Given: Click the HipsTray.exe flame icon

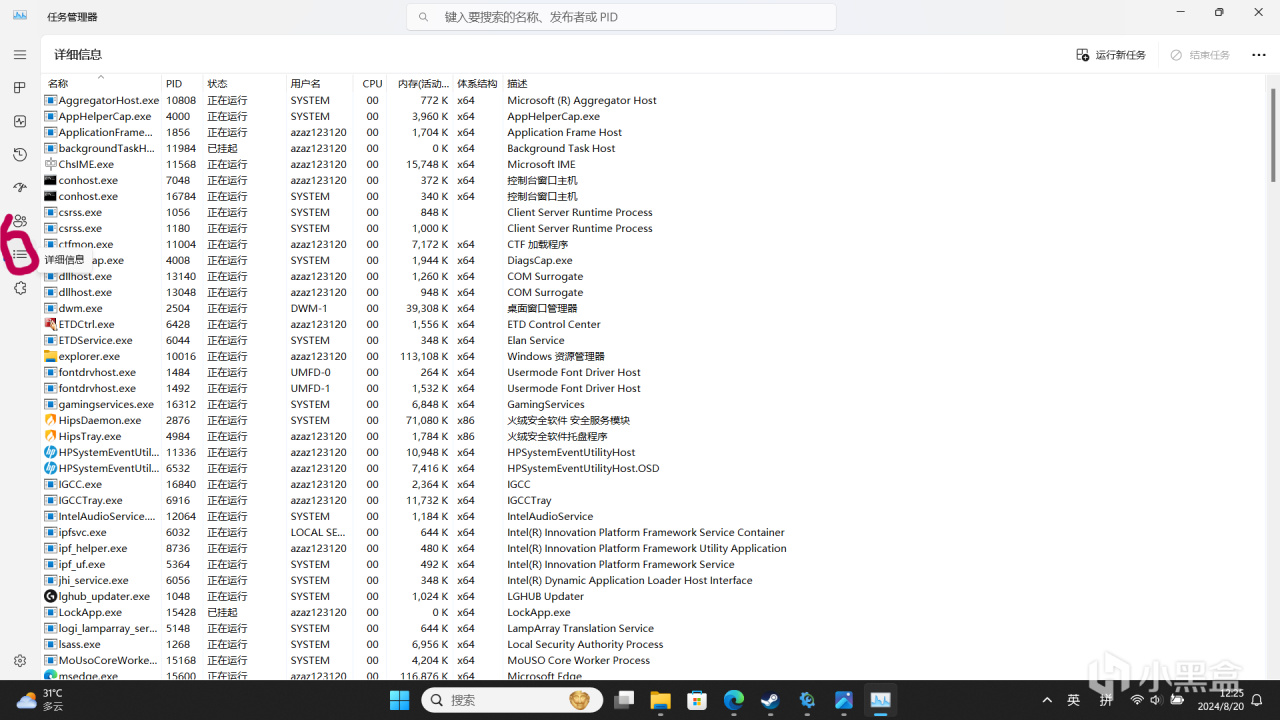Looking at the screenshot, I should tap(50, 436).
